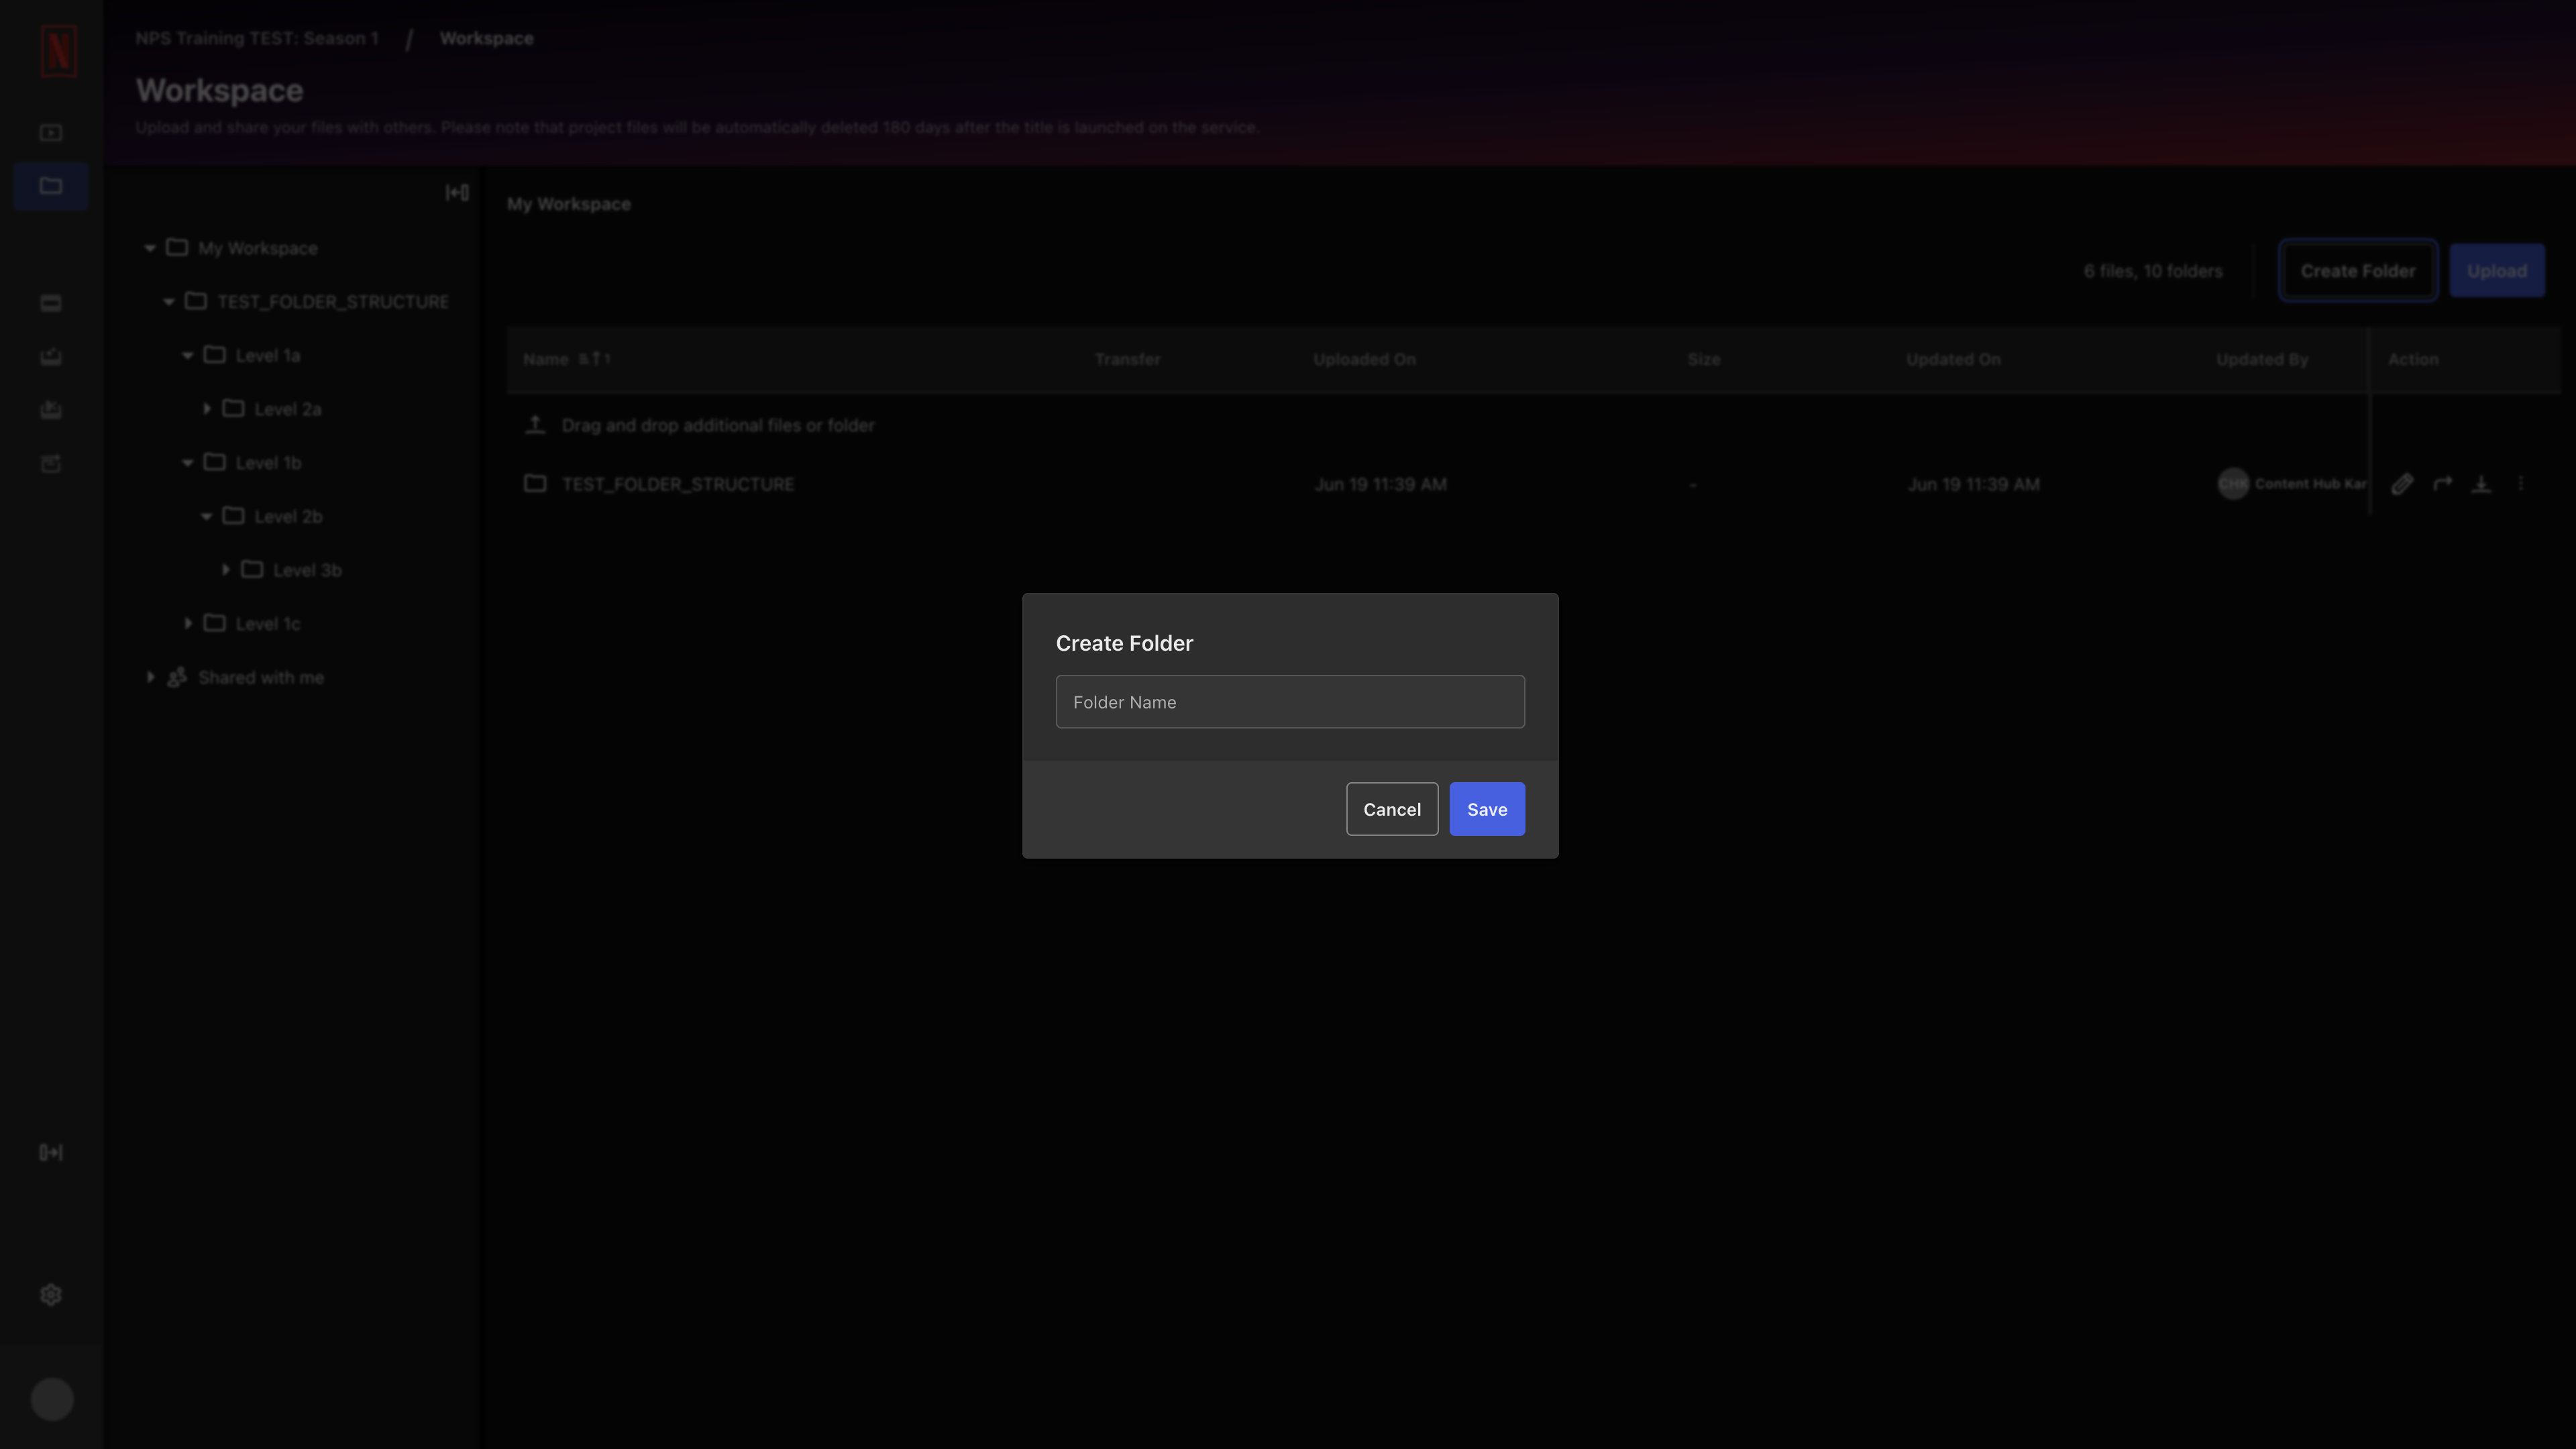Collapse the Level 2b tree node
2576x1449 pixels.
[x=207, y=516]
